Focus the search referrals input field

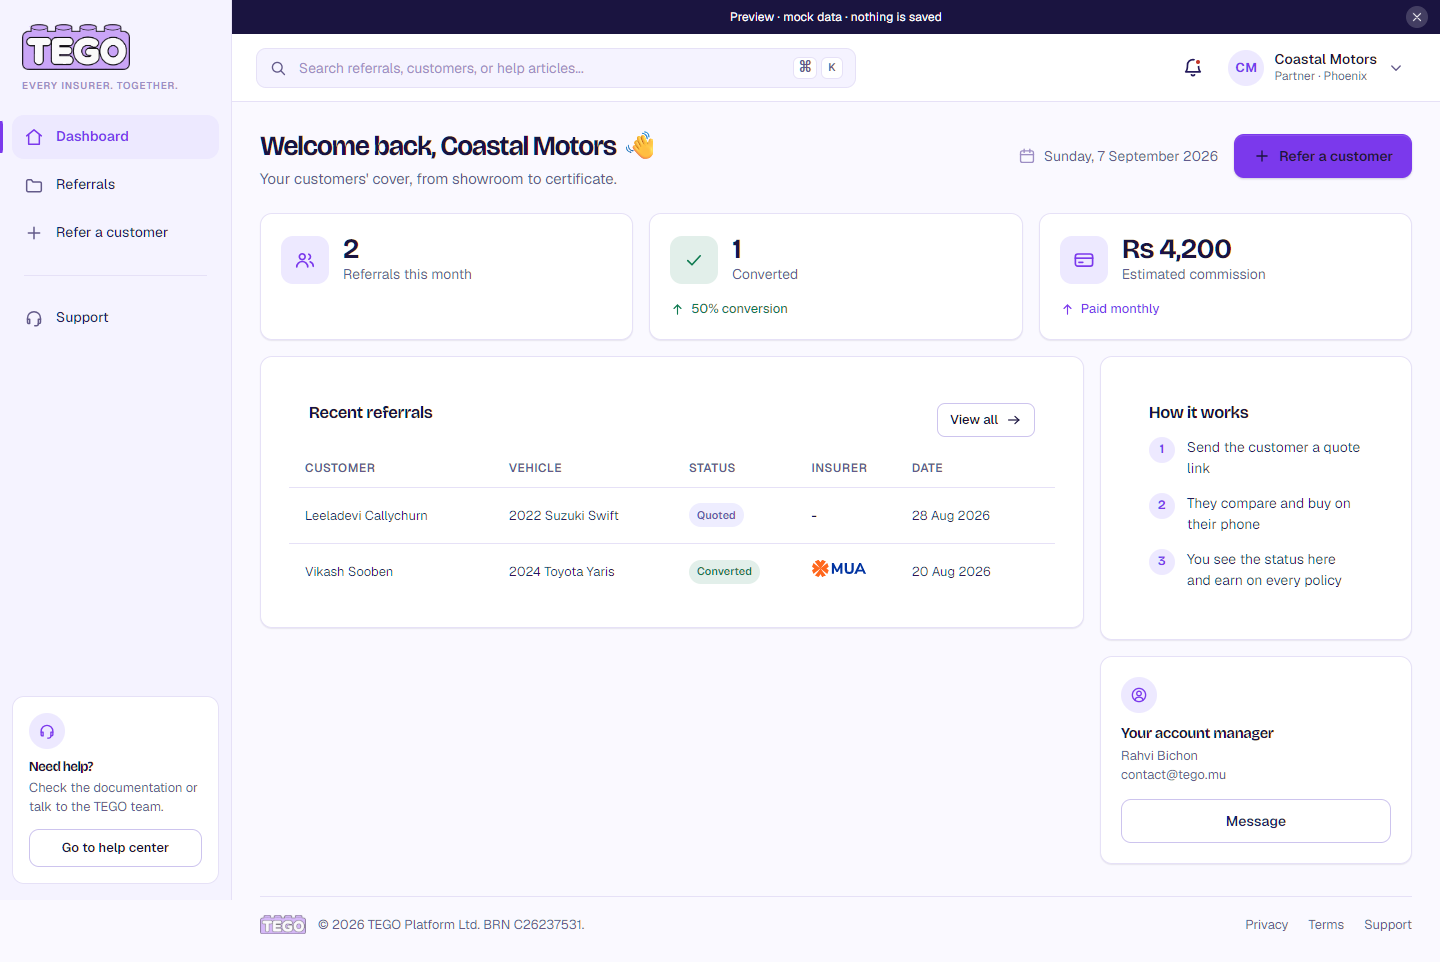pyautogui.click(x=556, y=68)
